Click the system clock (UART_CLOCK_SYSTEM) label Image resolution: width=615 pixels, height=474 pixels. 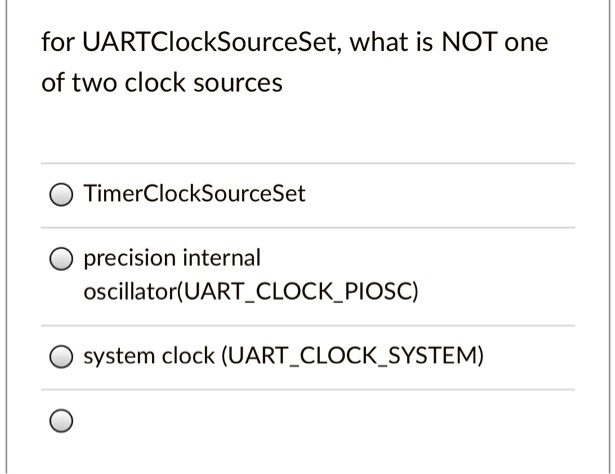pyautogui.click(x=284, y=356)
